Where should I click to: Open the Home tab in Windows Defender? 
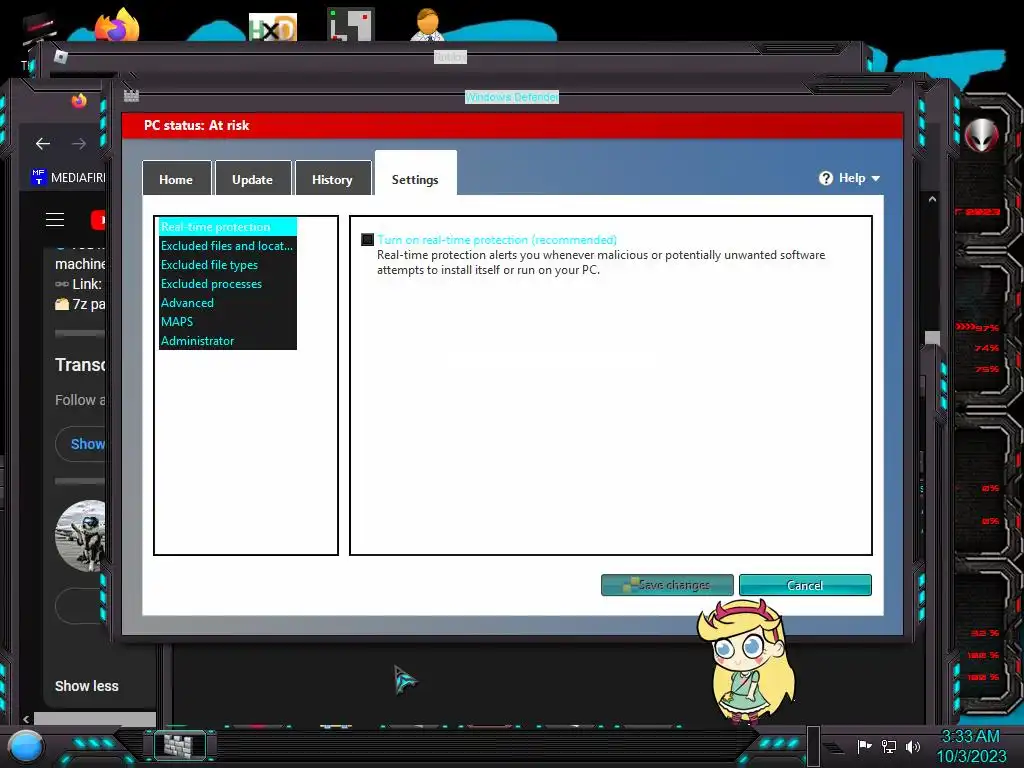(x=176, y=179)
